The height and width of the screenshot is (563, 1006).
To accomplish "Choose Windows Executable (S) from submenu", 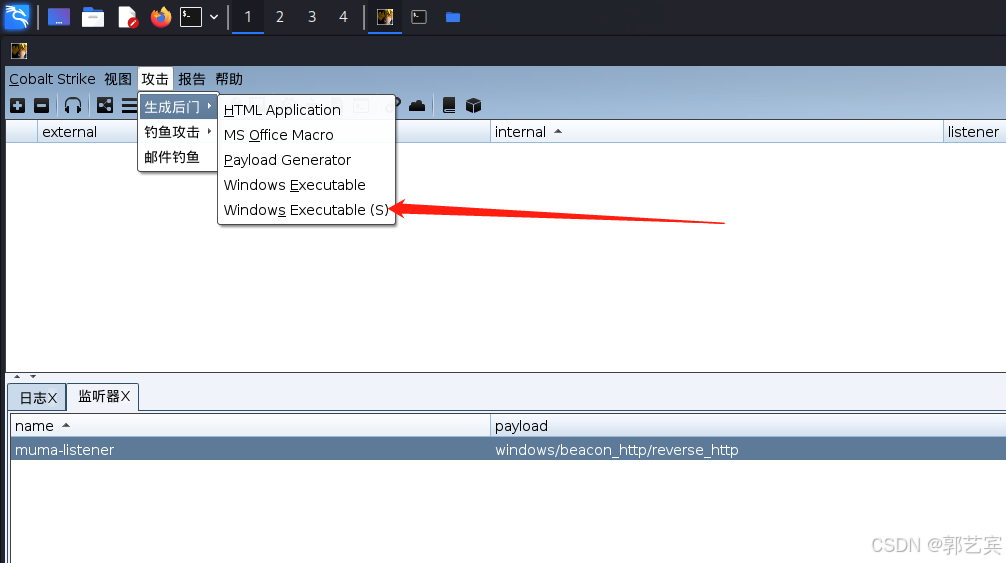I will 306,210.
